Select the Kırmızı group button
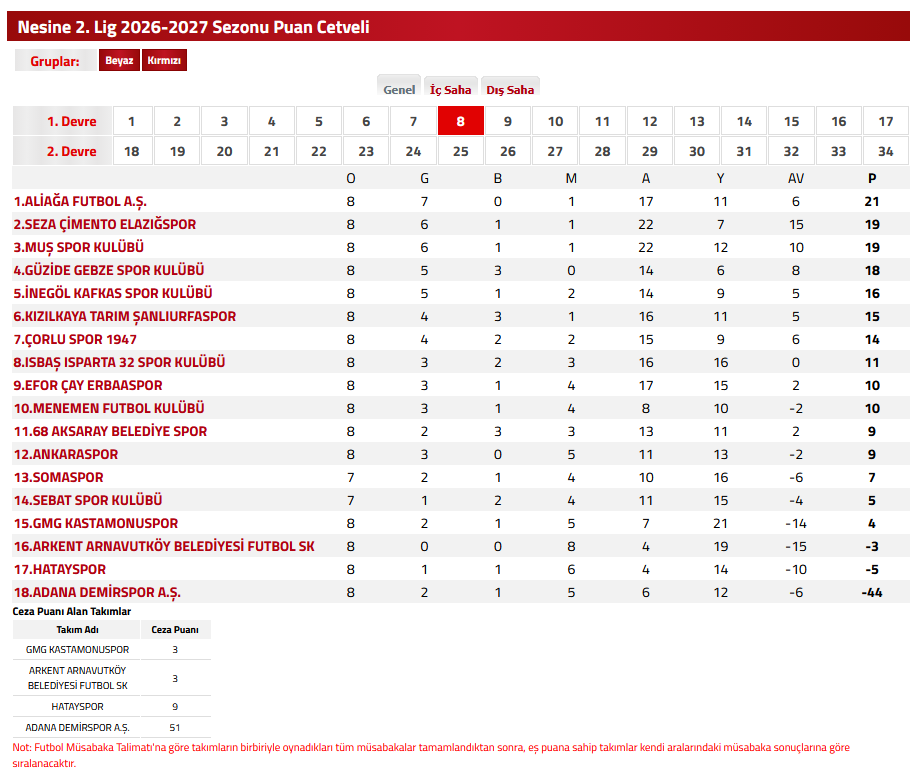The height and width of the screenshot is (778, 911). click(x=164, y=60)
